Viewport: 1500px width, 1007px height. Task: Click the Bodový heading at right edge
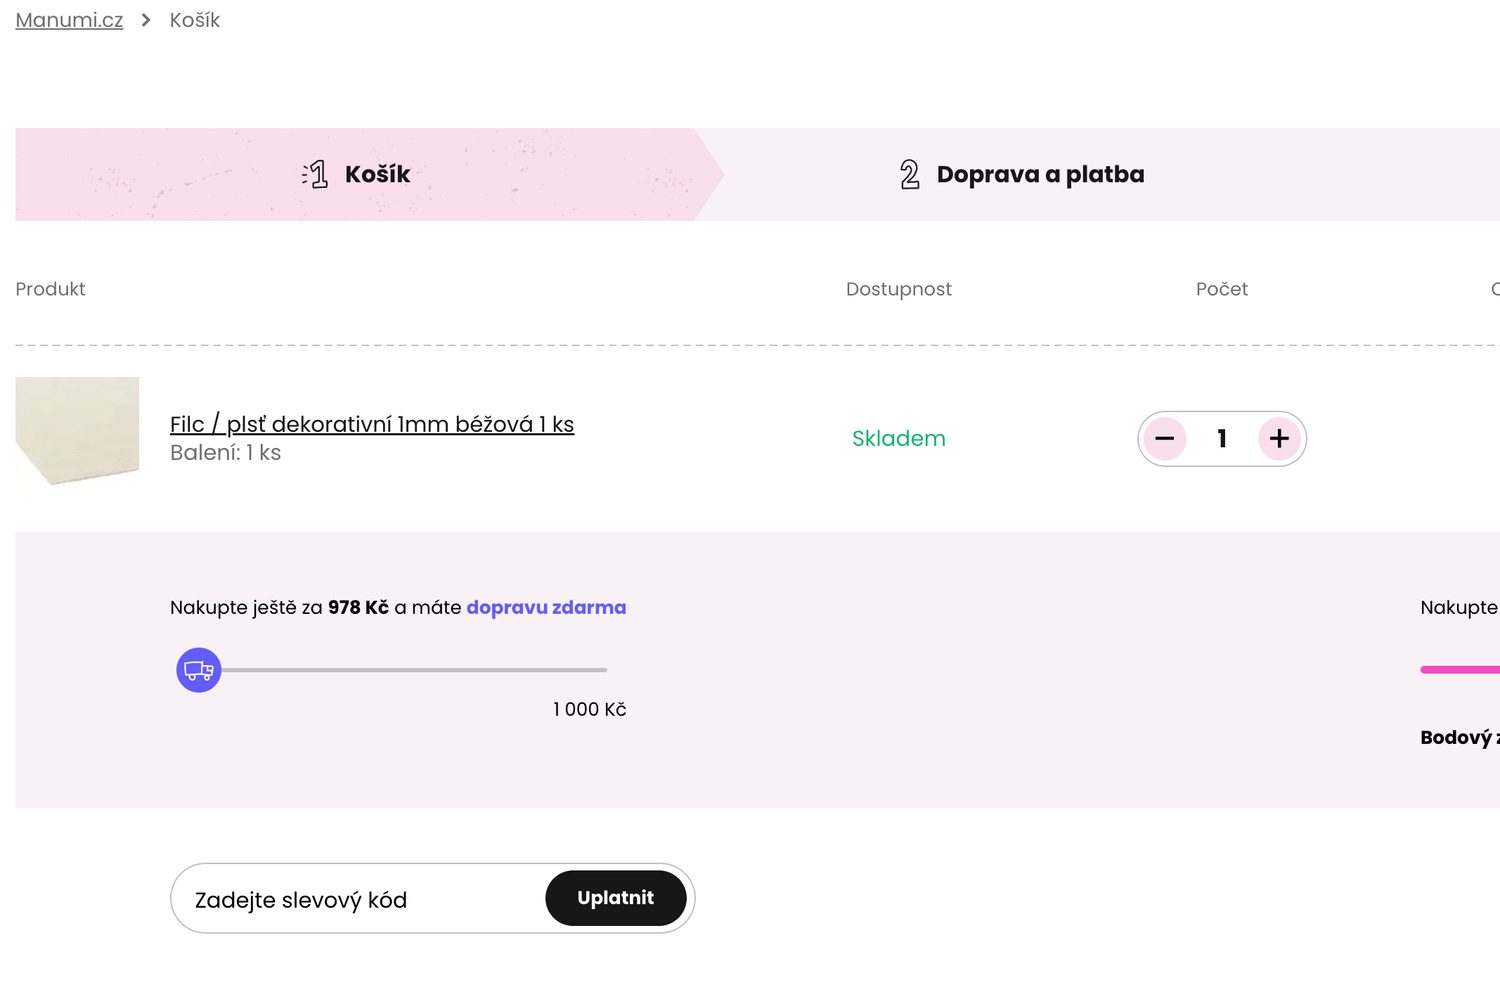[1458, 738]
